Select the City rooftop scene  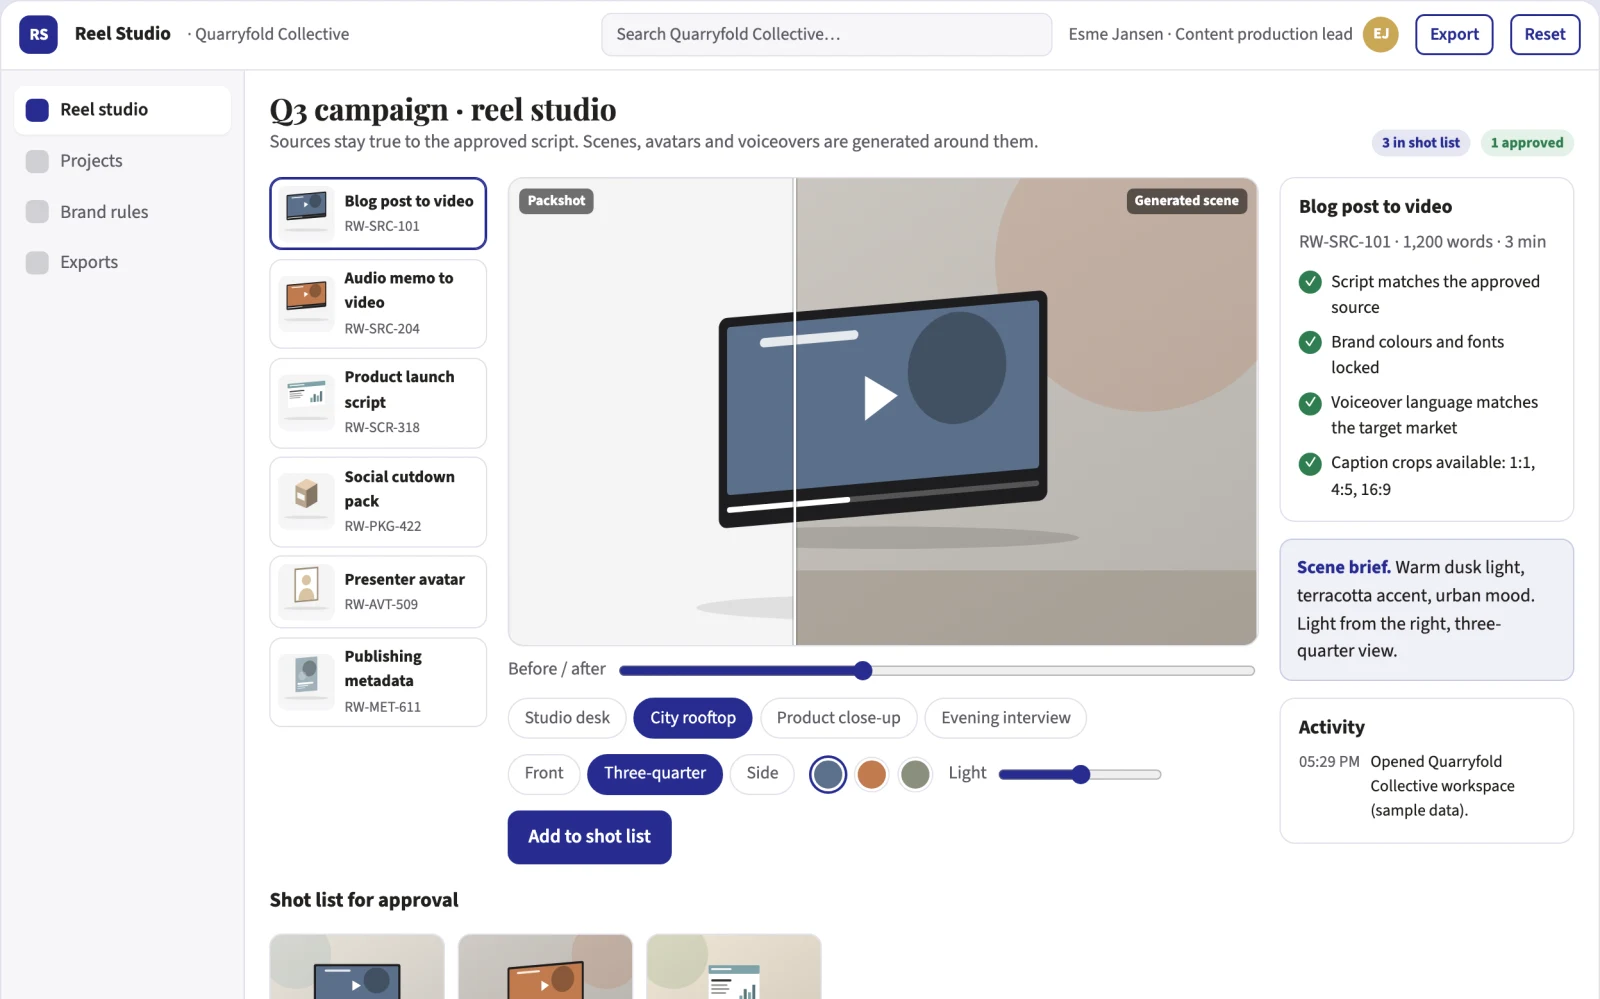(693, 718)
